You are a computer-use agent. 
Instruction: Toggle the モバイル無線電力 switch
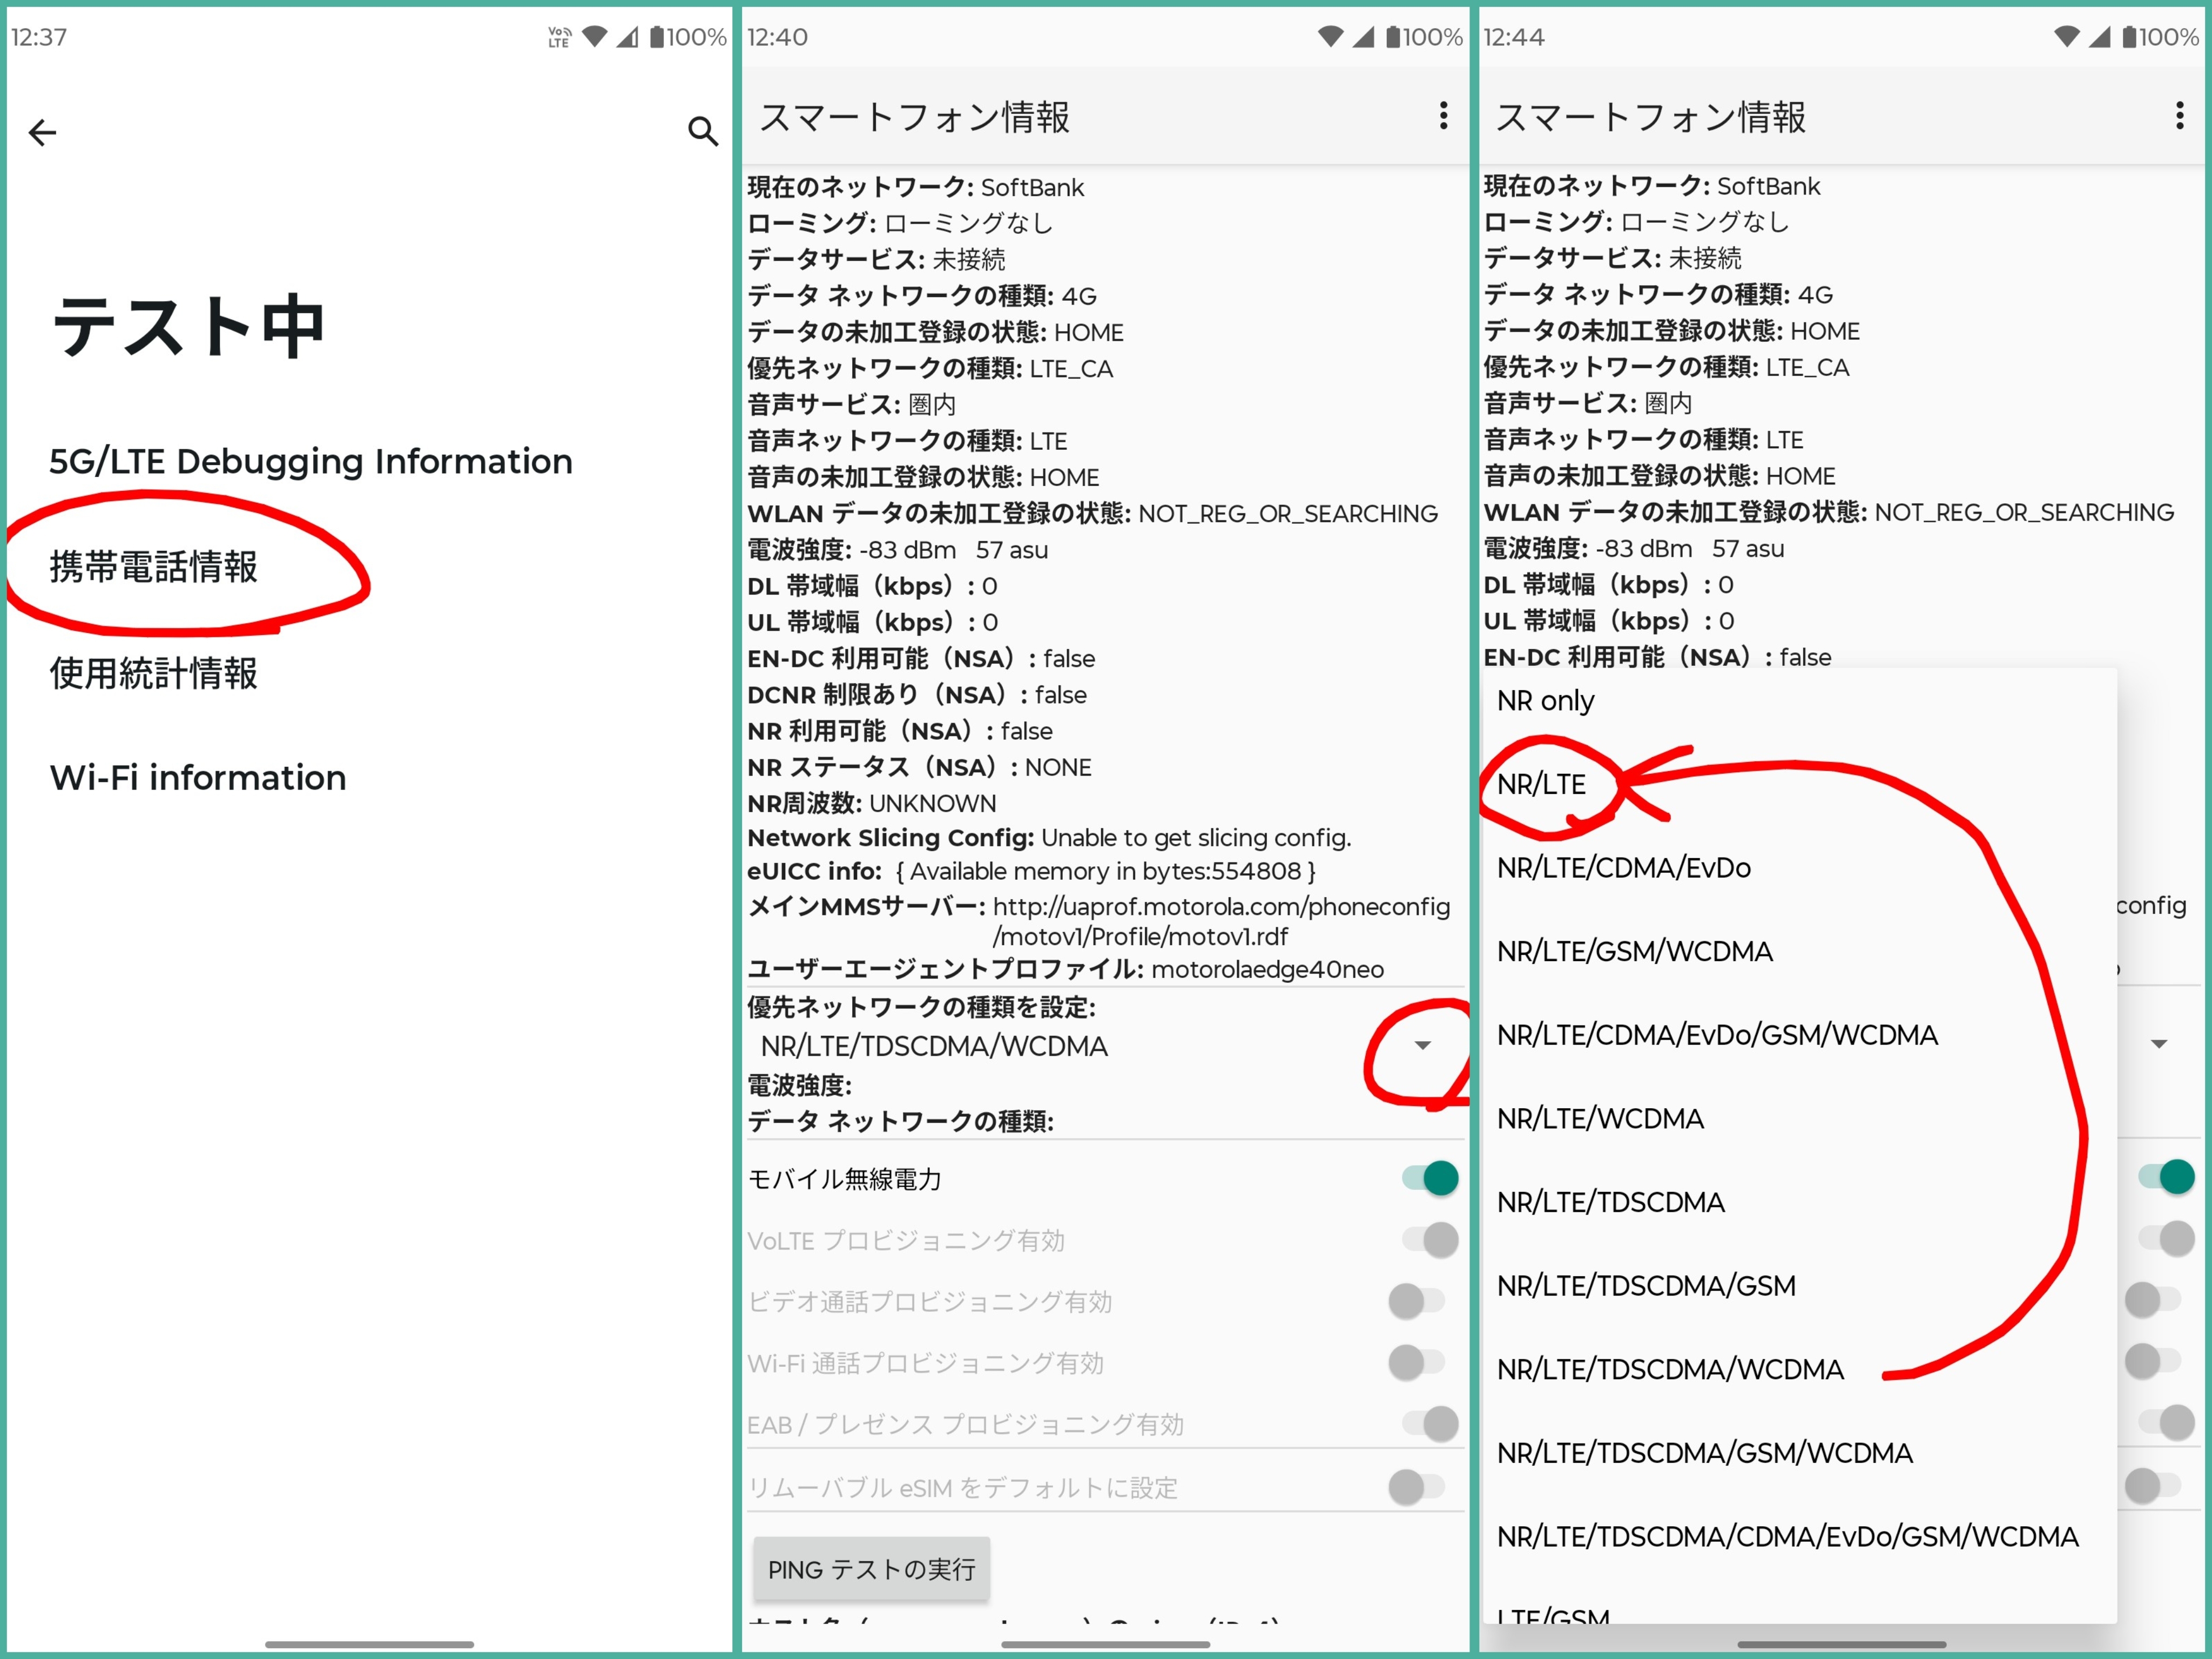coord(1429,1178)
